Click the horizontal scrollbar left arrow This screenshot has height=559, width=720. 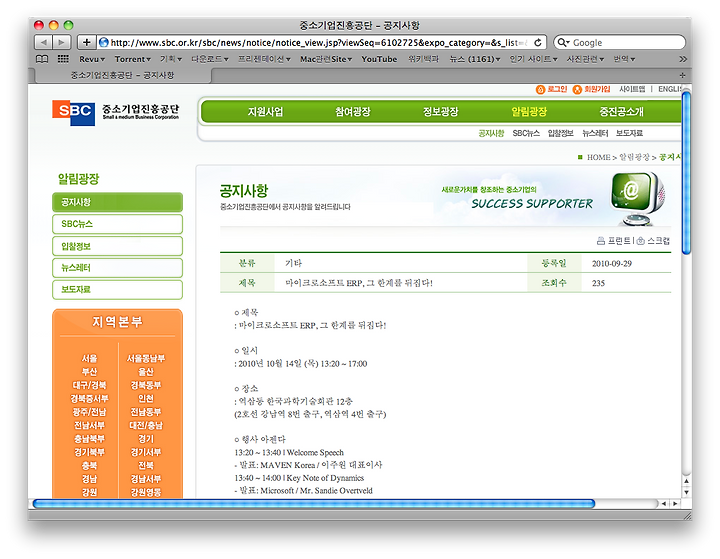664,503
